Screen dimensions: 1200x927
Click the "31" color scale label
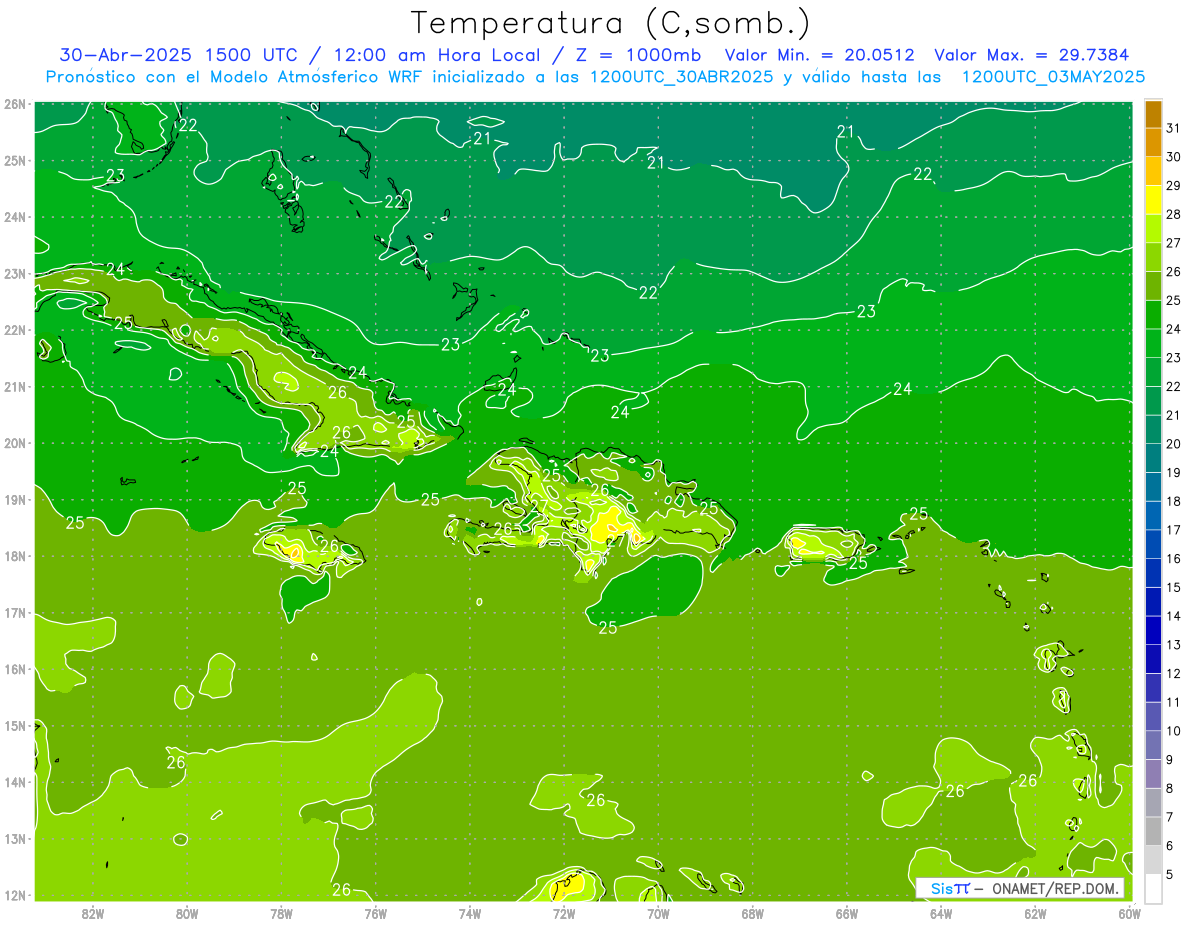click(x=1173, y=129)
